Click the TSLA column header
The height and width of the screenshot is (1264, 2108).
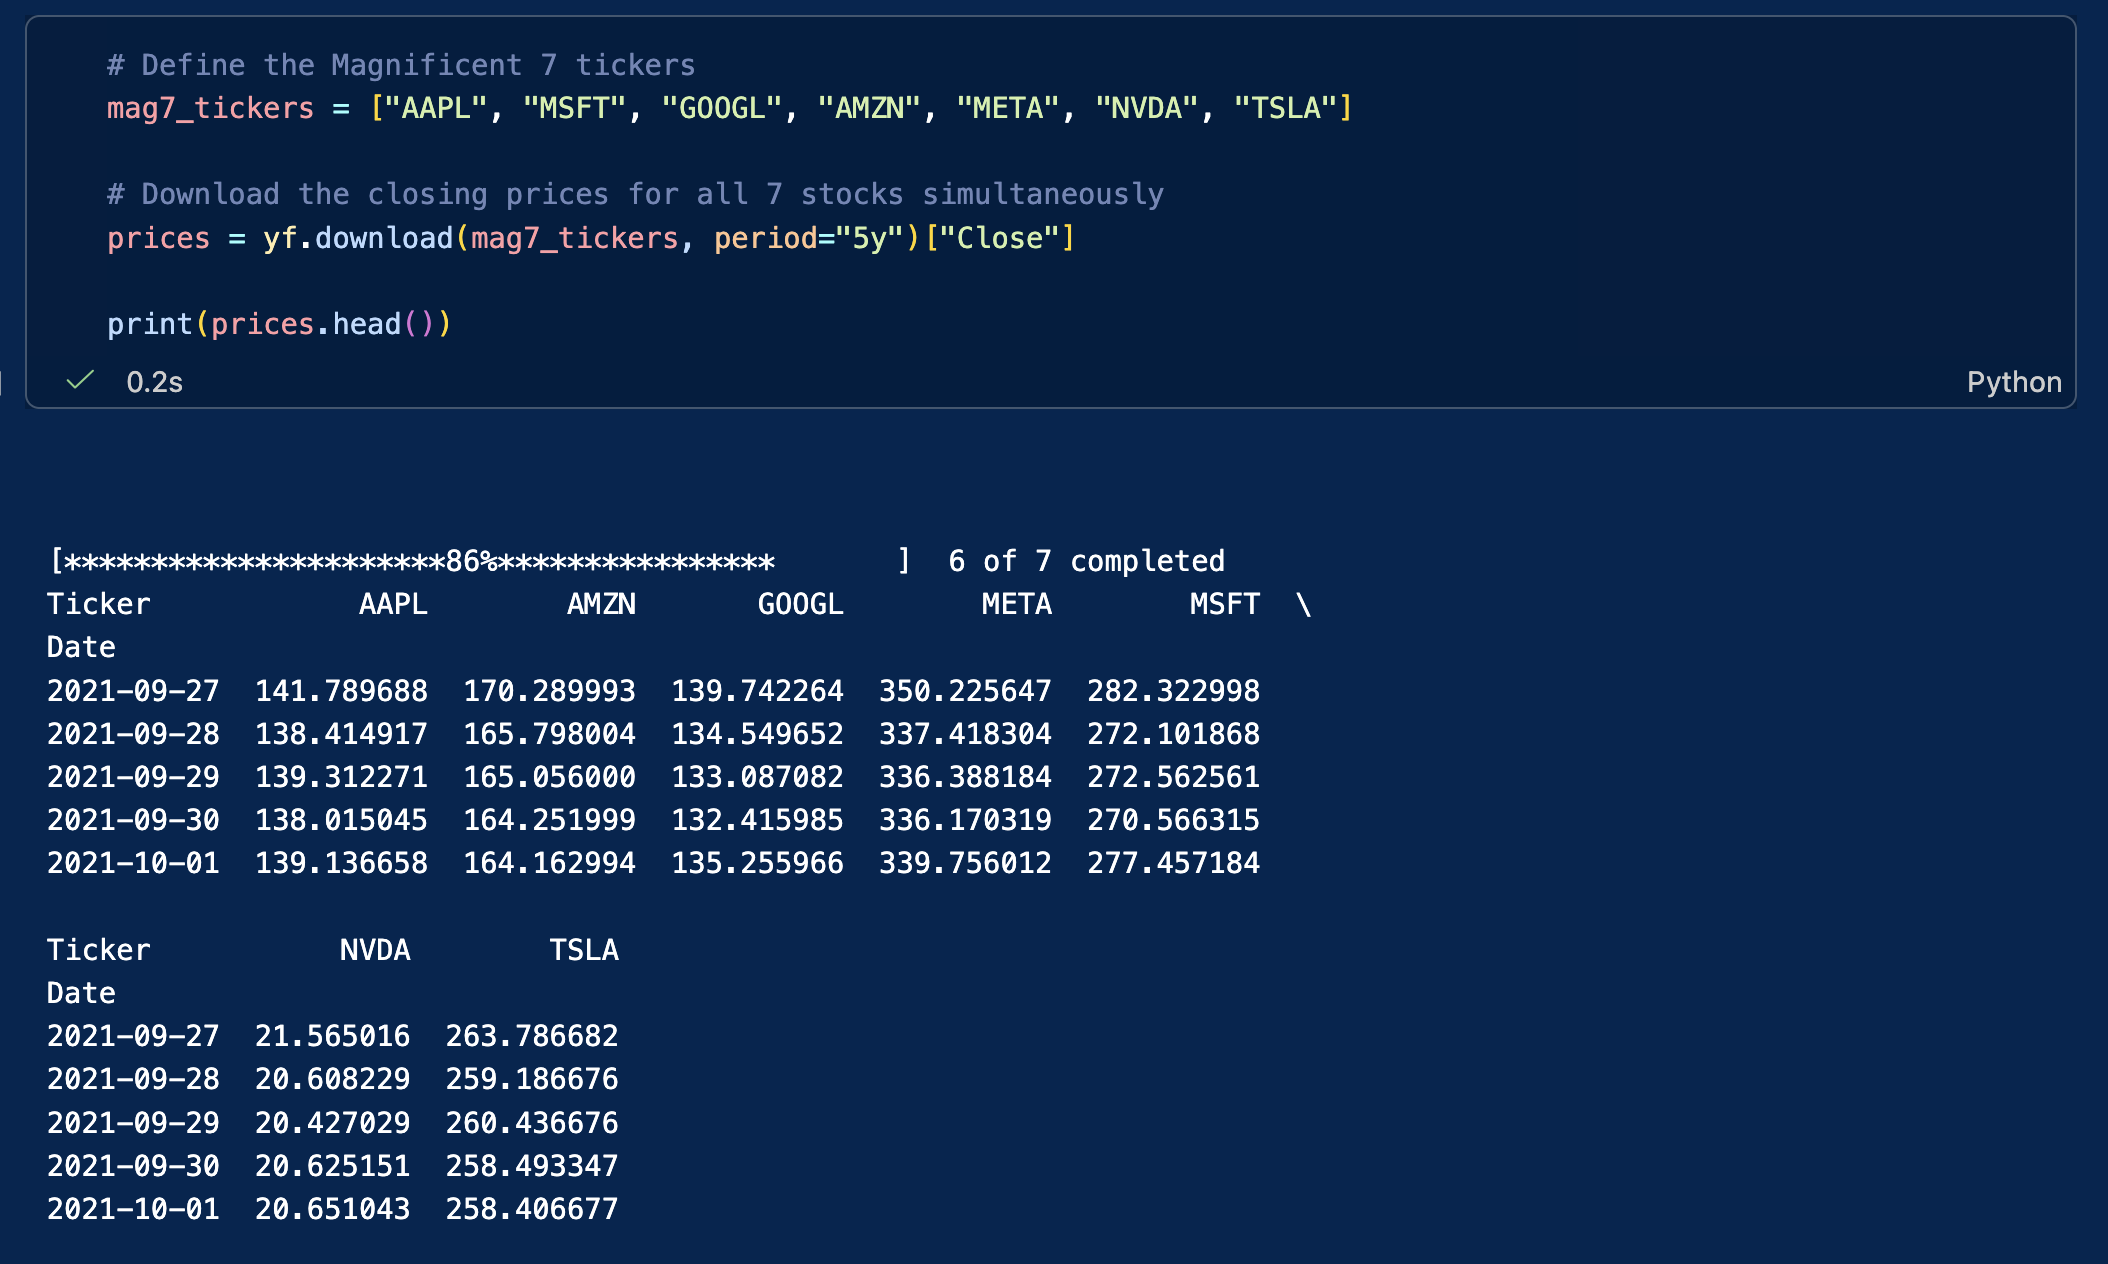point(584,950)
